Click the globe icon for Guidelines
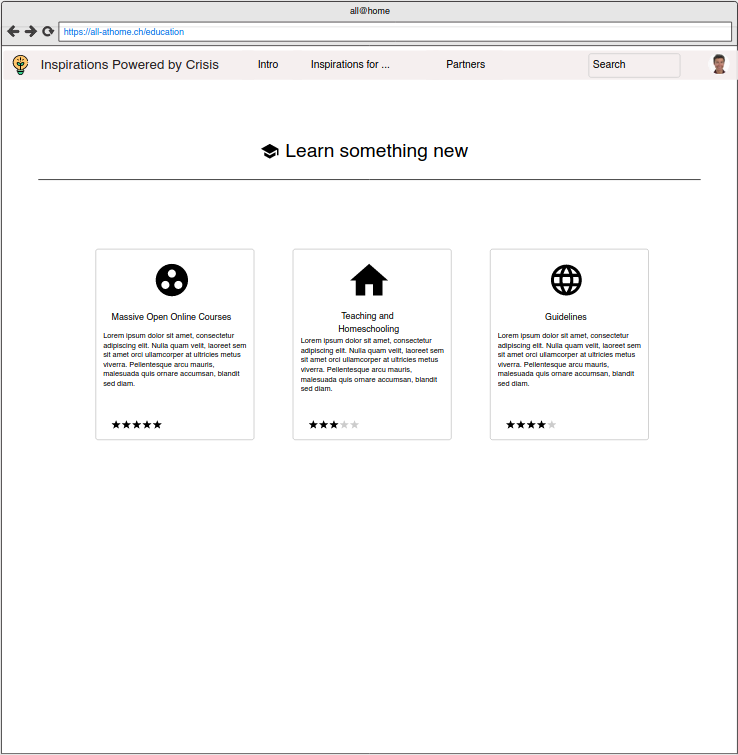 (x=566, y=280)
